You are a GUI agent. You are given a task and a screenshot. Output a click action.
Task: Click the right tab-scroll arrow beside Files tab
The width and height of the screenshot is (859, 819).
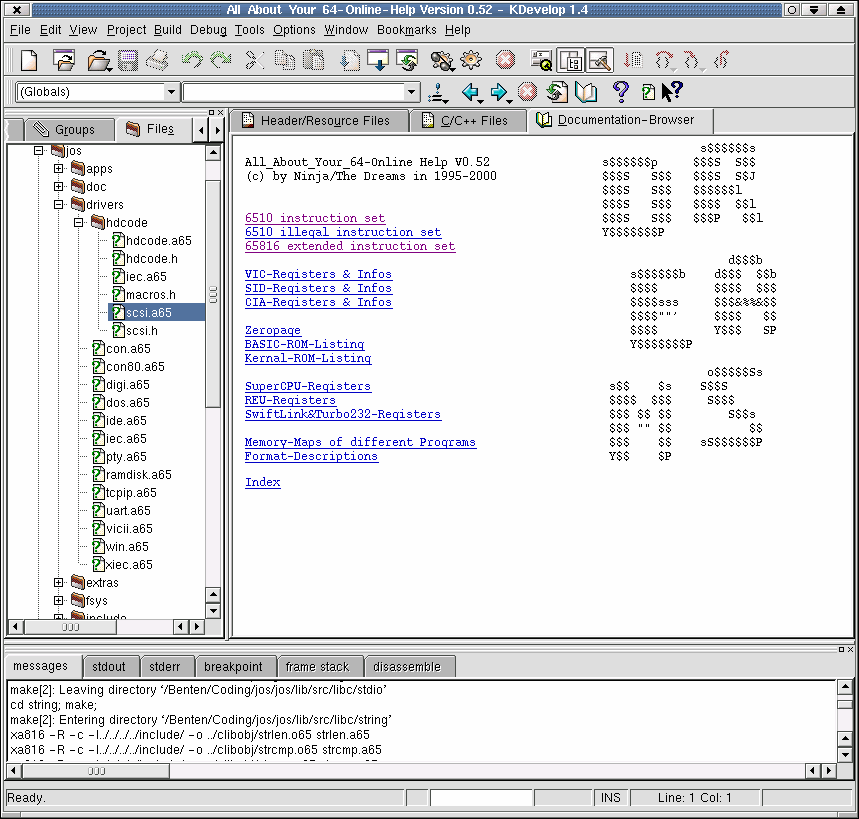pos(217,130)
